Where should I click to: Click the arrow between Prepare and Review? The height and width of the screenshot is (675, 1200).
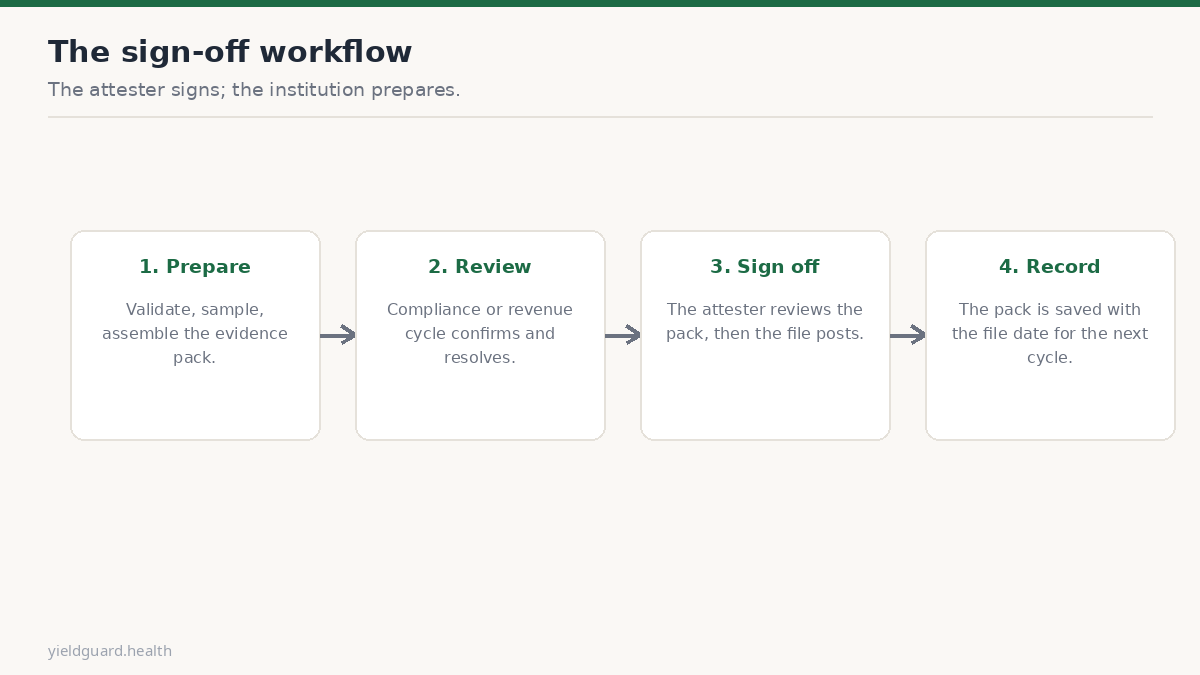tap(338, 335)
